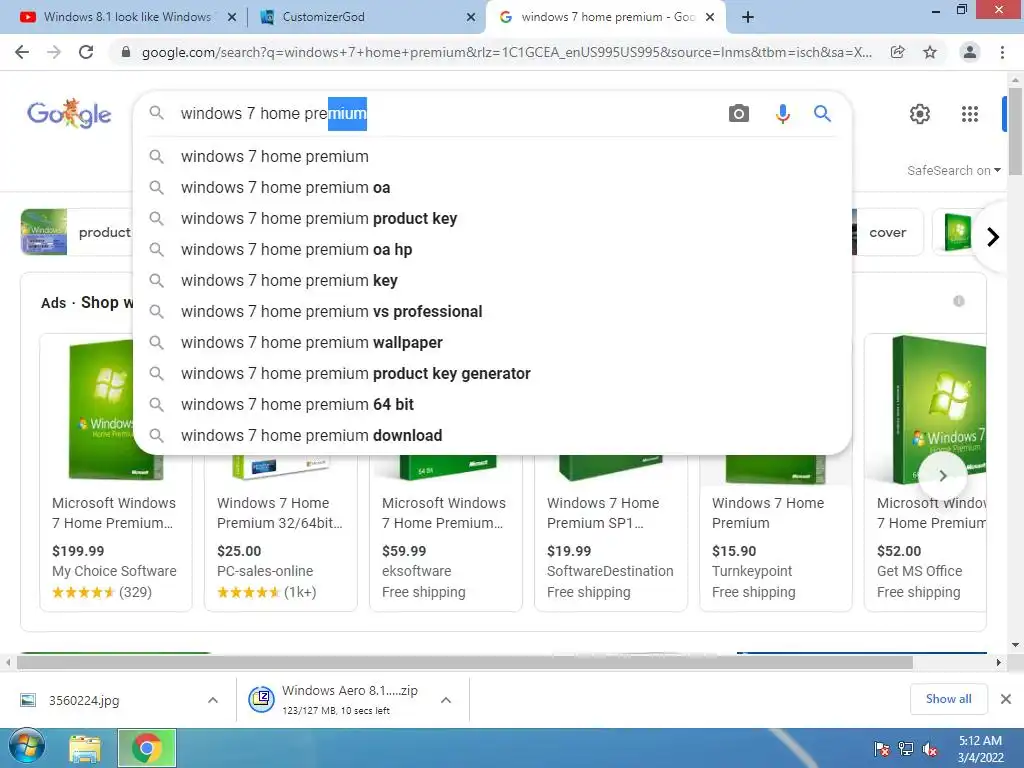Click the network tray icon
The image size is (1024, 768).
pyautogui.click(x=906, y=749)
